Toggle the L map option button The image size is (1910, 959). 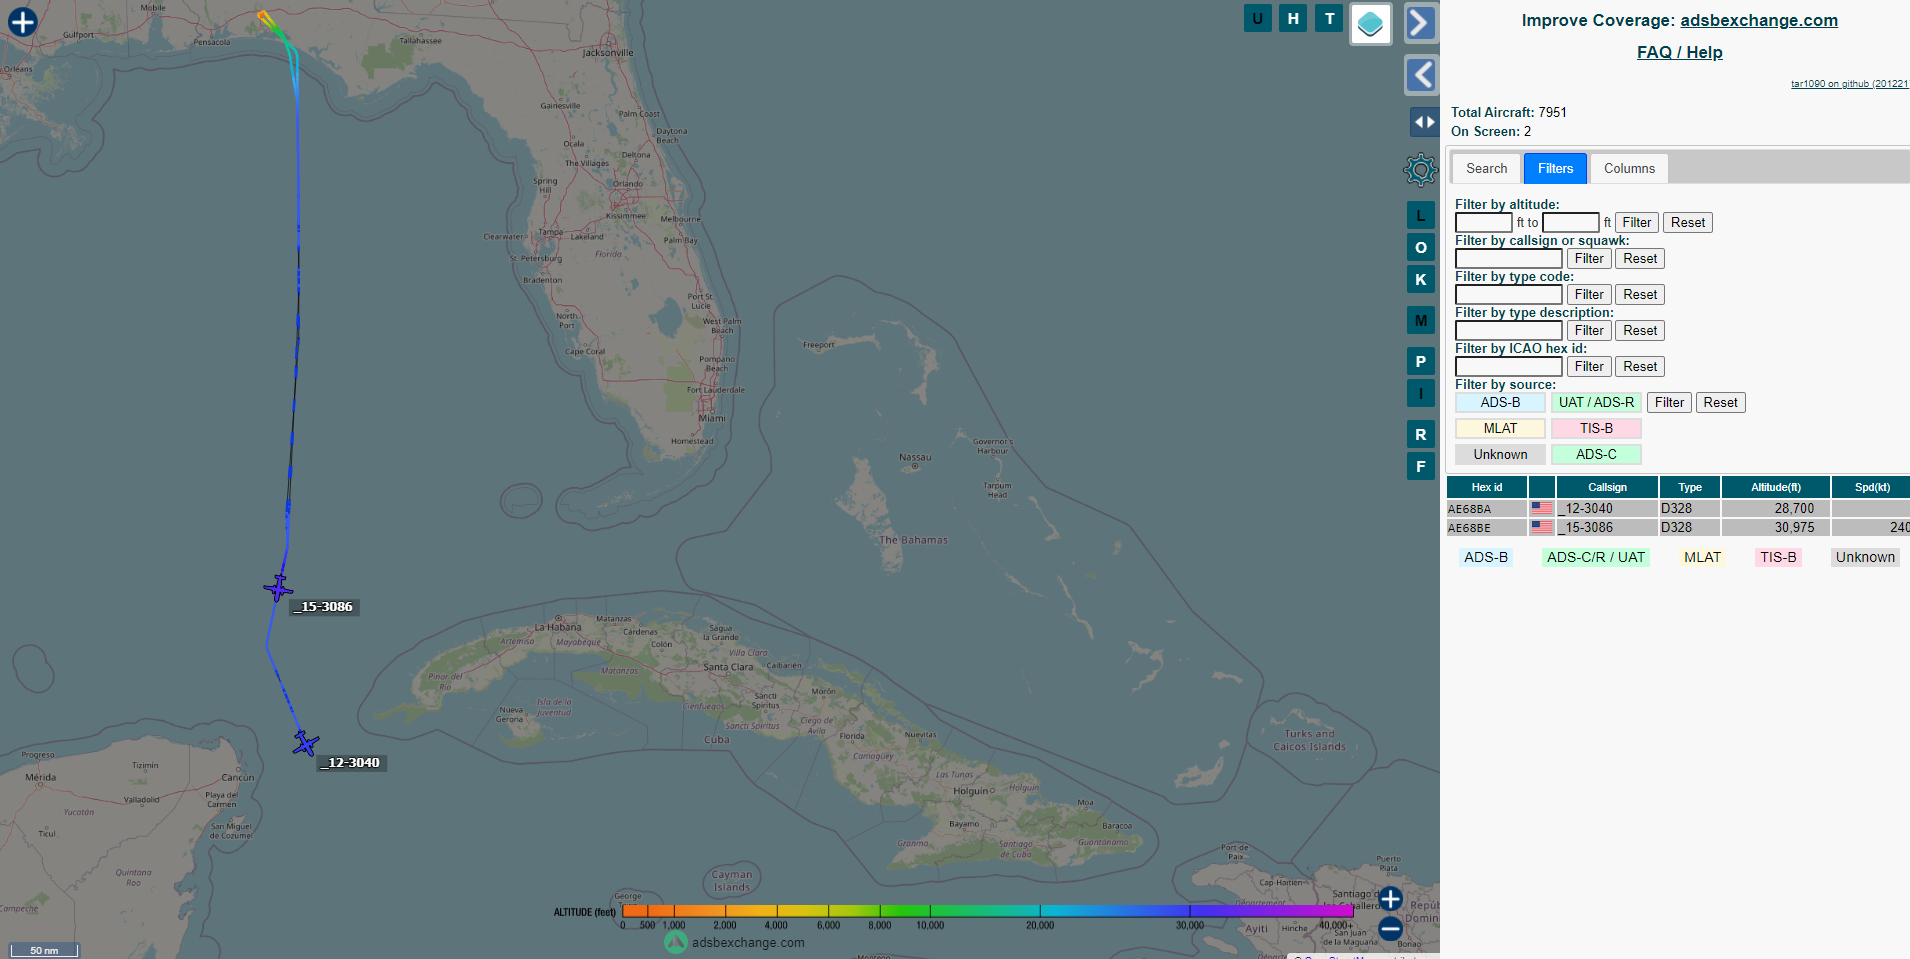point(1421,215)
